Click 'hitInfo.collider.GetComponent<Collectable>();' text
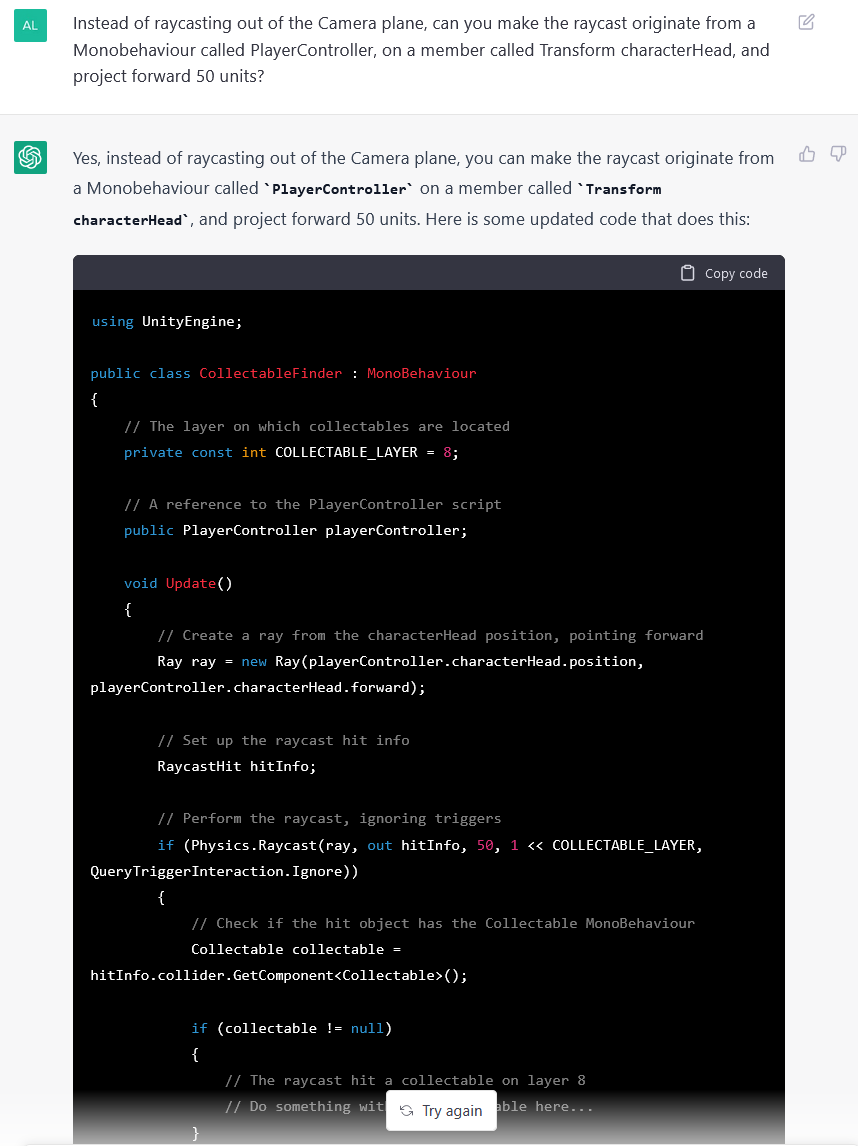 click(278, 976)
